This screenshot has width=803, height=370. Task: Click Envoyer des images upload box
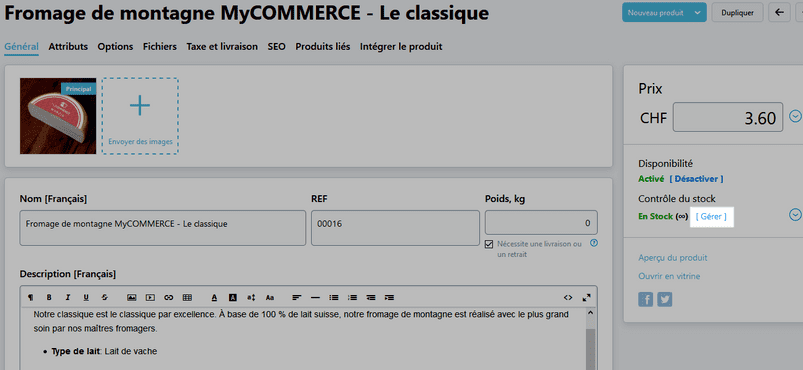140,116
